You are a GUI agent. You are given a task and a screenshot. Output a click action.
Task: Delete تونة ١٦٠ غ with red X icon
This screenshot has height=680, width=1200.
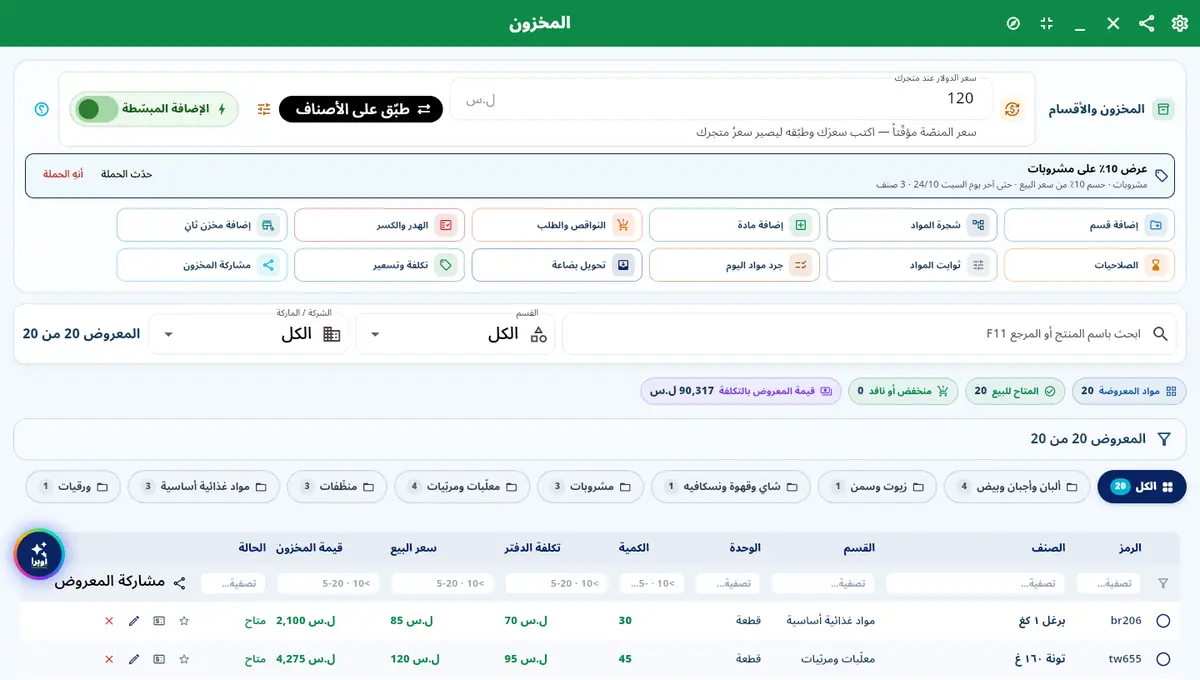[109, 659]
